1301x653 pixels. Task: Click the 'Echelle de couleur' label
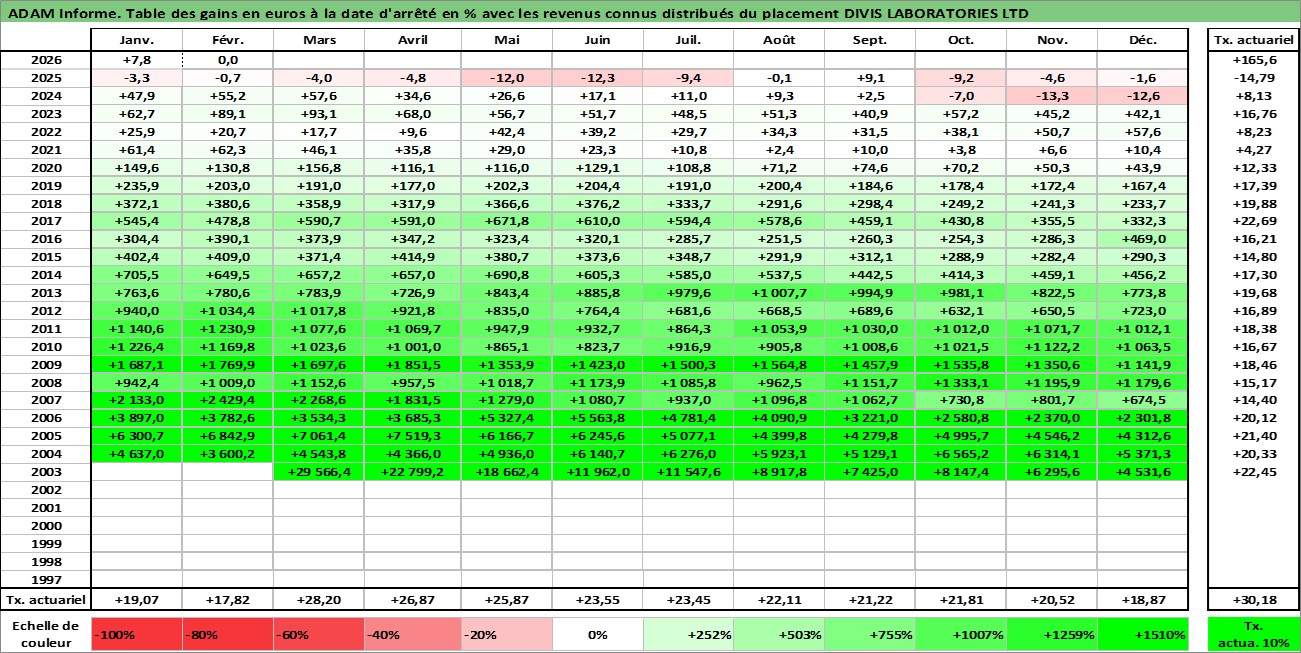click(46, 634)
